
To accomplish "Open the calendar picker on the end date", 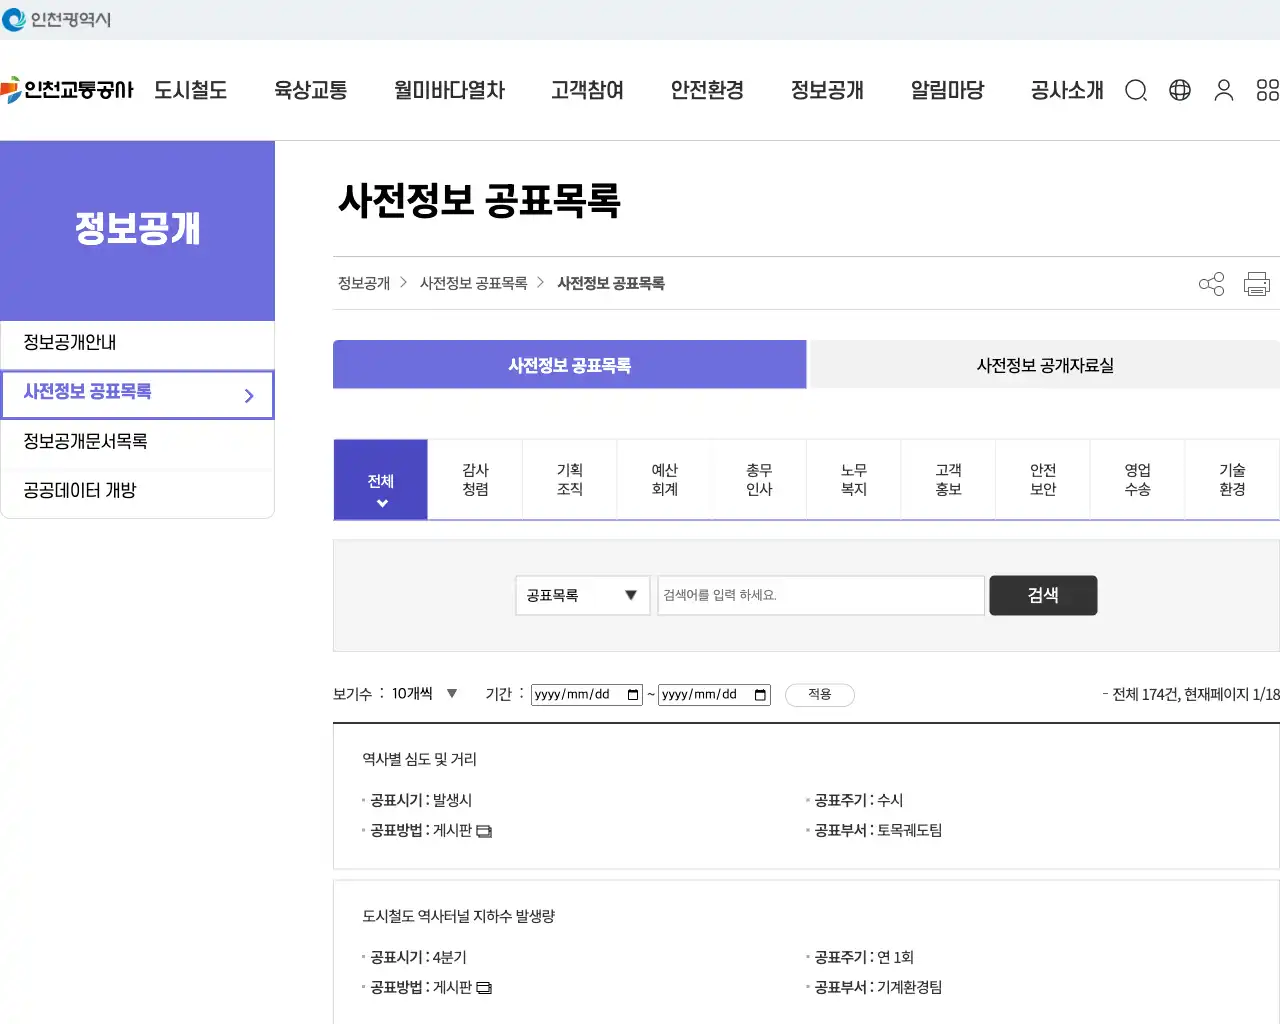I will coord(761,695).
